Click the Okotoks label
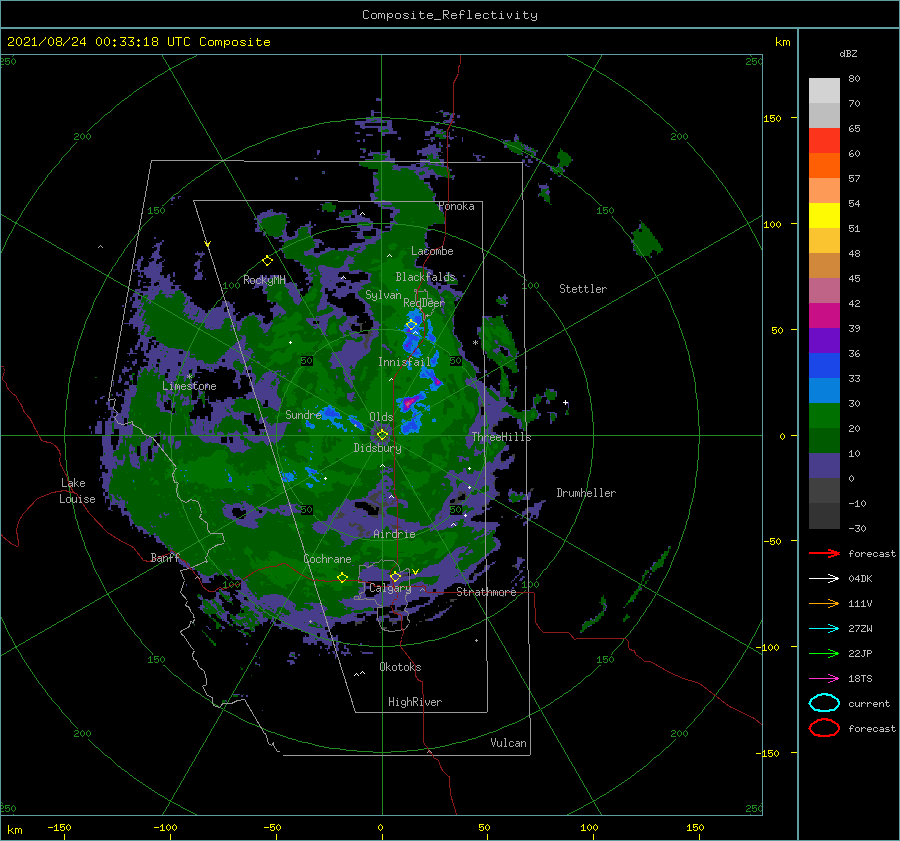This screenshot has height=841, width=900. click(x=400, y=668)
